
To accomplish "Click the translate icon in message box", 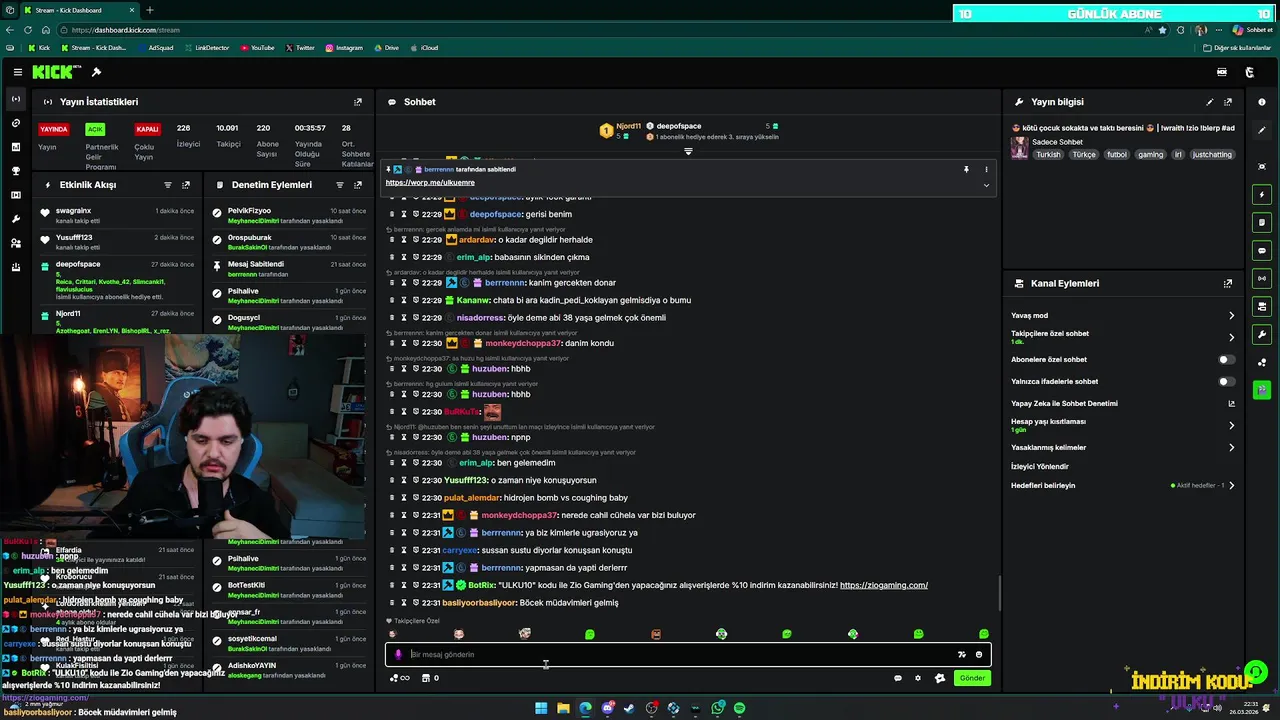I will click(962, 655).
